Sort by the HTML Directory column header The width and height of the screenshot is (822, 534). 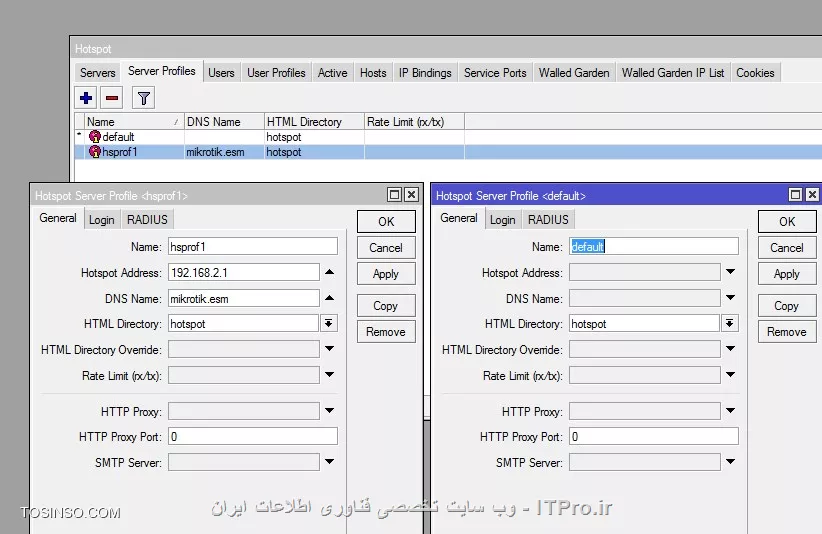(x=315, y=122)
